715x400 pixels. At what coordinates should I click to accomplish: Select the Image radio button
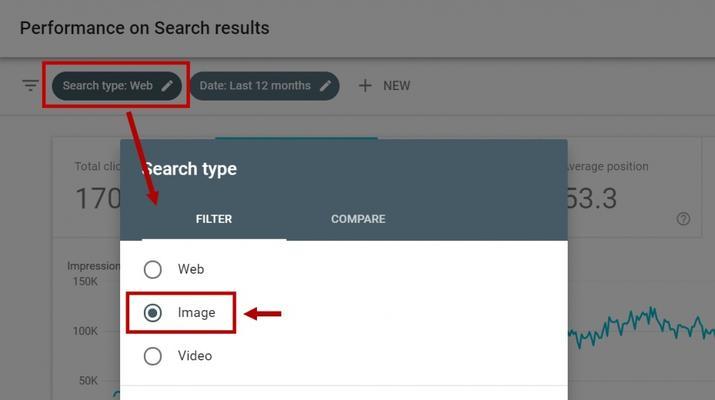[x=153, y=313]
